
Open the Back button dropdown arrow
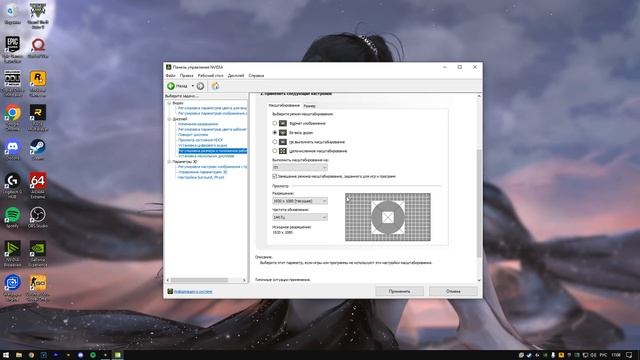[x=193, y=86]
